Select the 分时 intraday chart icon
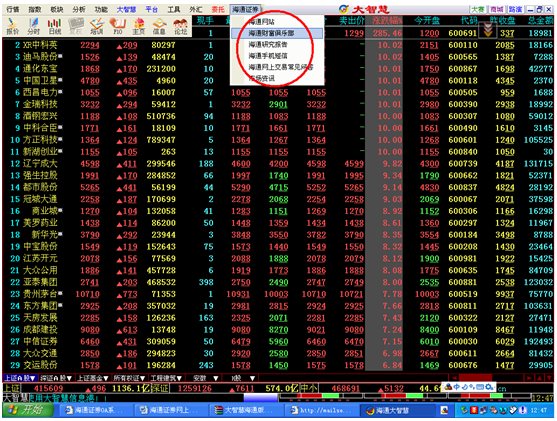Image resolution: width=557 pixels, height=421 pixels. (x=33, y=26)
